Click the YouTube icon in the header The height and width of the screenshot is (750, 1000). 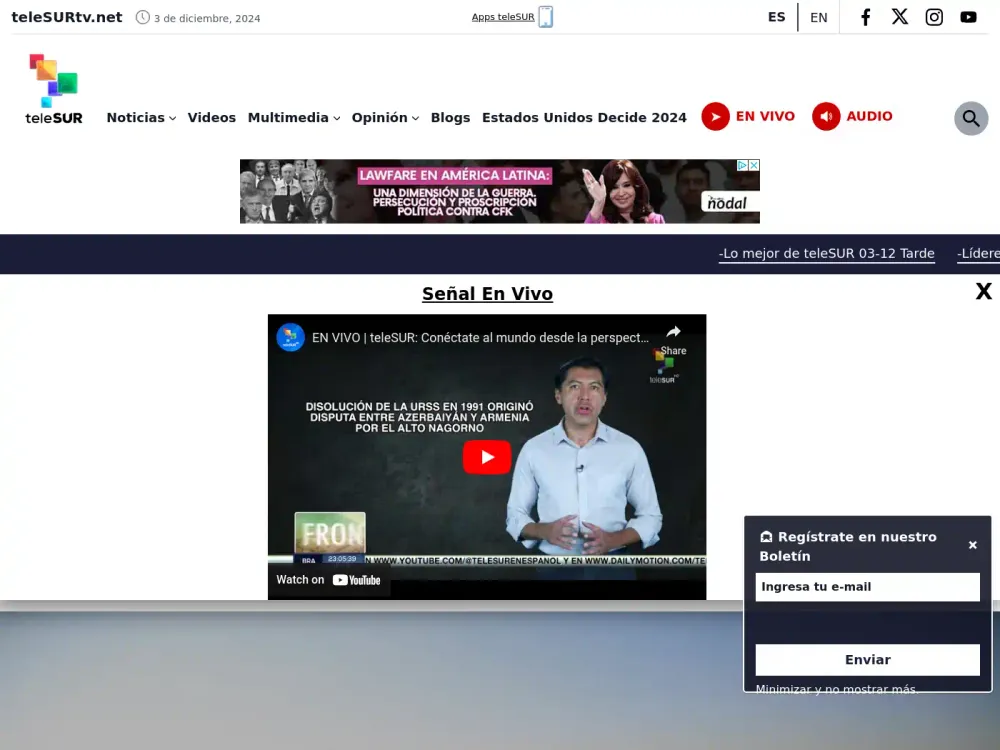pyautogui.click(x=968, y=16)
